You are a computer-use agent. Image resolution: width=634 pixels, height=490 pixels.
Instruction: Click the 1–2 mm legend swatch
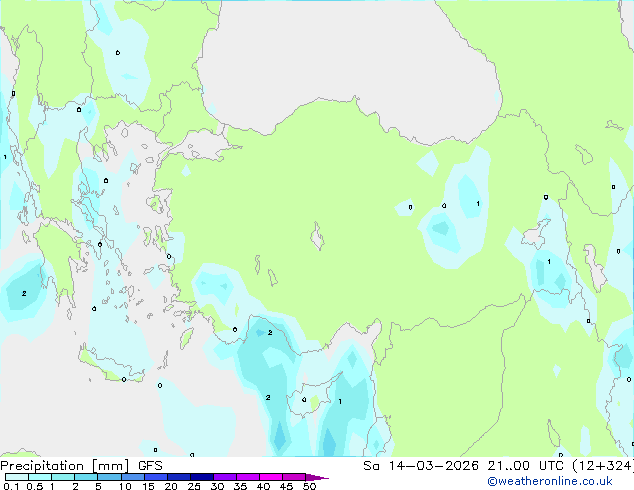63,477
